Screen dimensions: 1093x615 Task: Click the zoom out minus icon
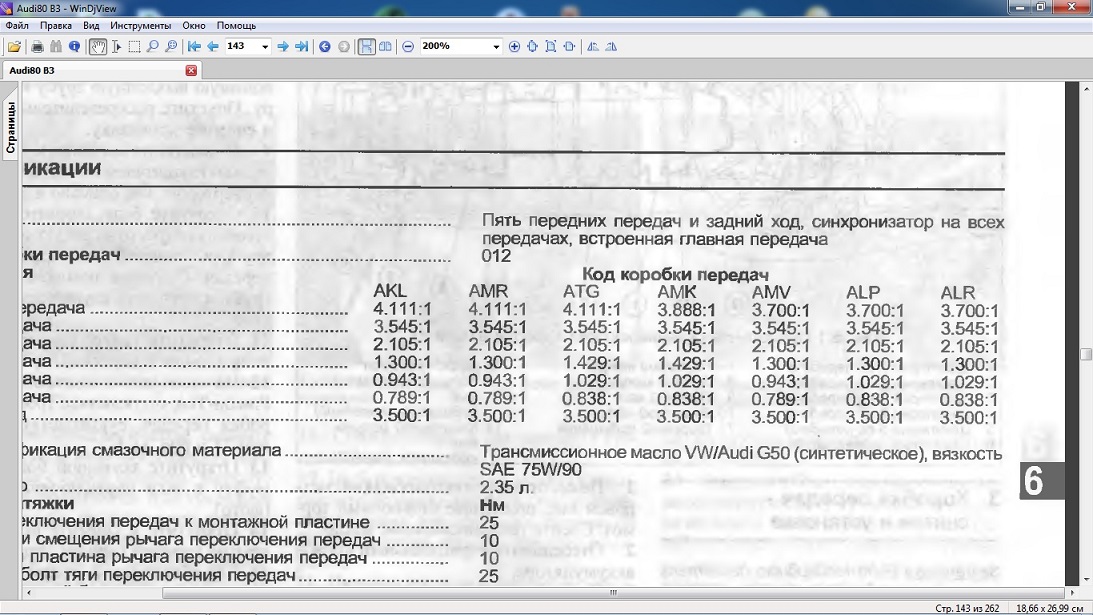coord(408,47)
